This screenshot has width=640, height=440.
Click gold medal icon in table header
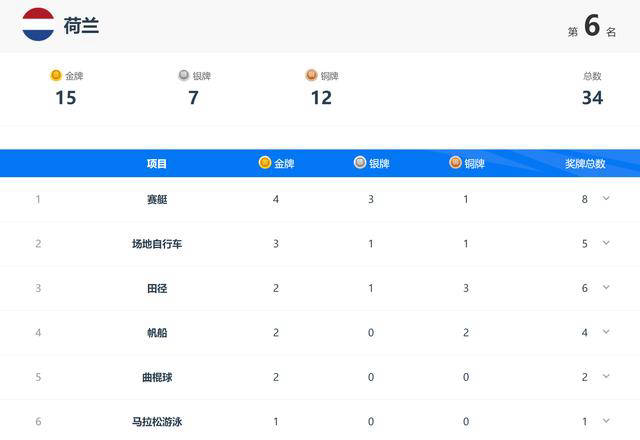265,162
